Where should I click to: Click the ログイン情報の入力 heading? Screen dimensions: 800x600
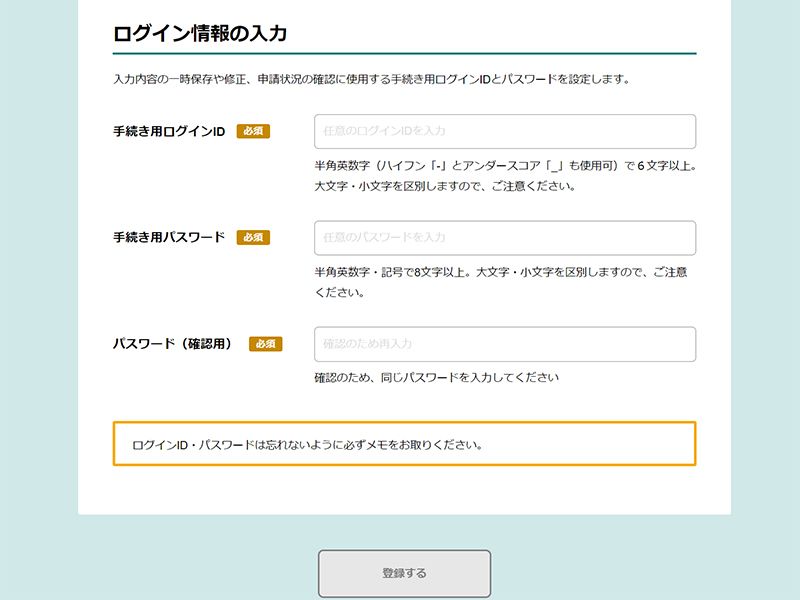click(198, 33)
